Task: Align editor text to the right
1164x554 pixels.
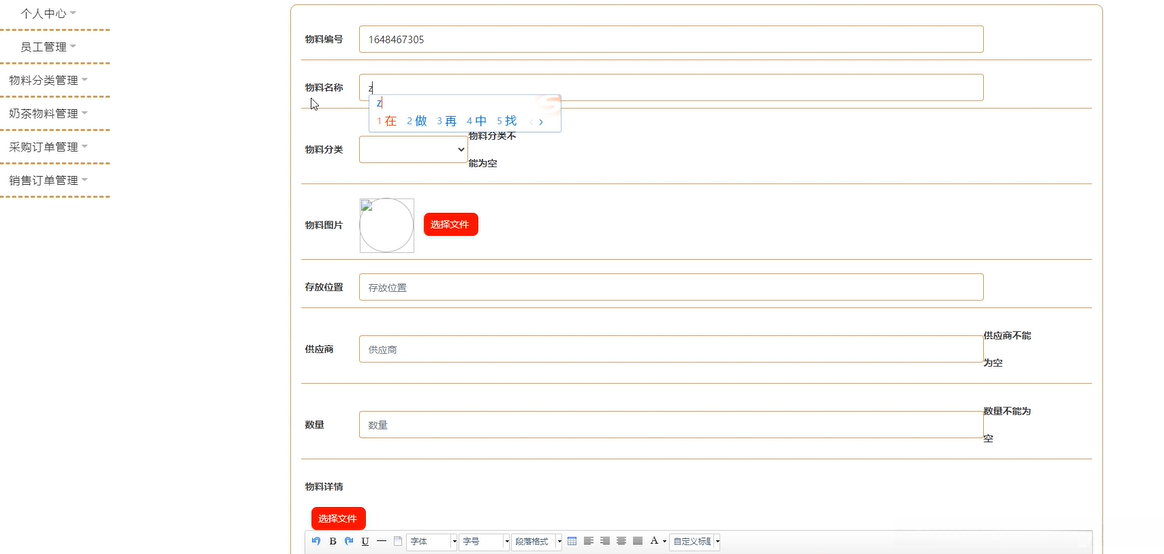Action: (x=605, y=541)
